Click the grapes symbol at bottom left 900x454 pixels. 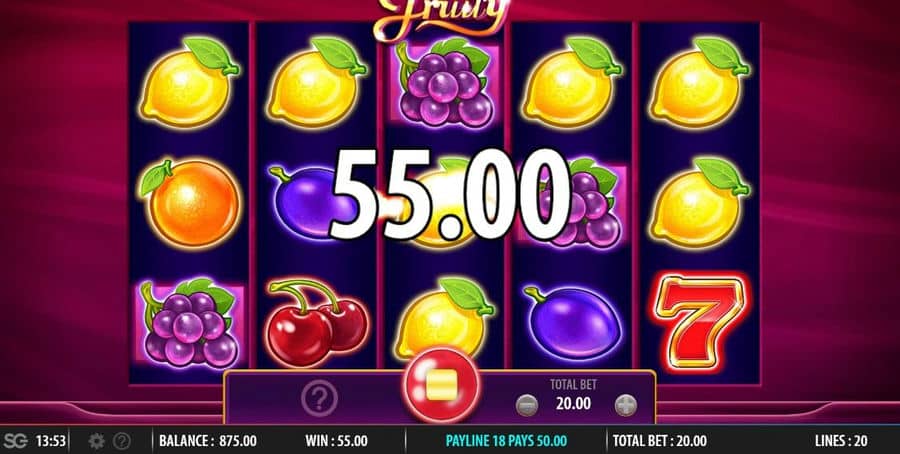190,323
